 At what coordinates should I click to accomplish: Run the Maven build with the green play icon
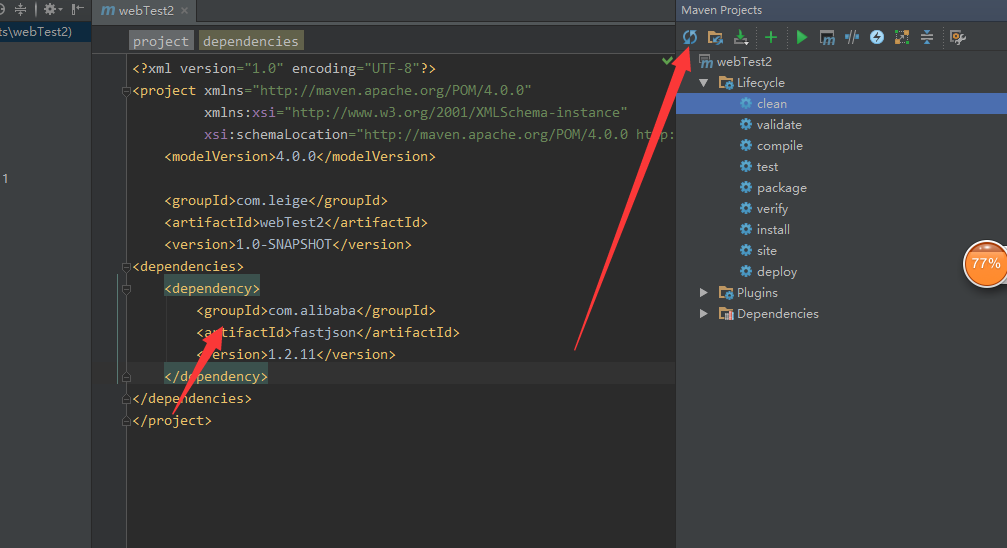(x=801, y=37)
